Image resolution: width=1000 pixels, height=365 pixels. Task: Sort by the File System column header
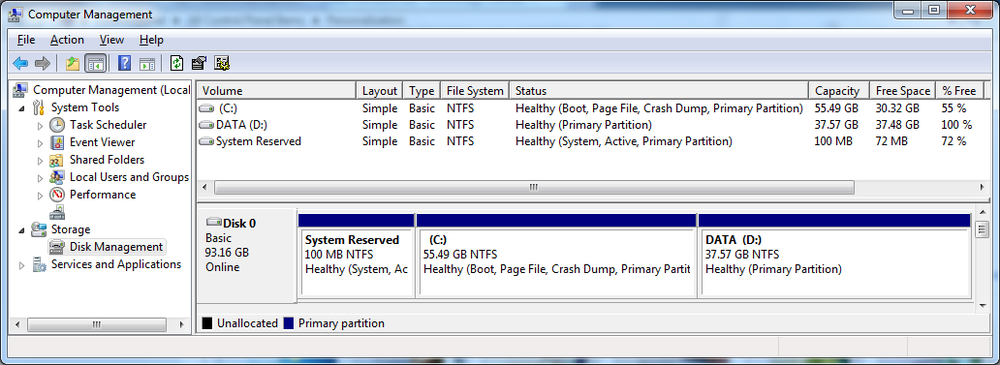[476, 91]
